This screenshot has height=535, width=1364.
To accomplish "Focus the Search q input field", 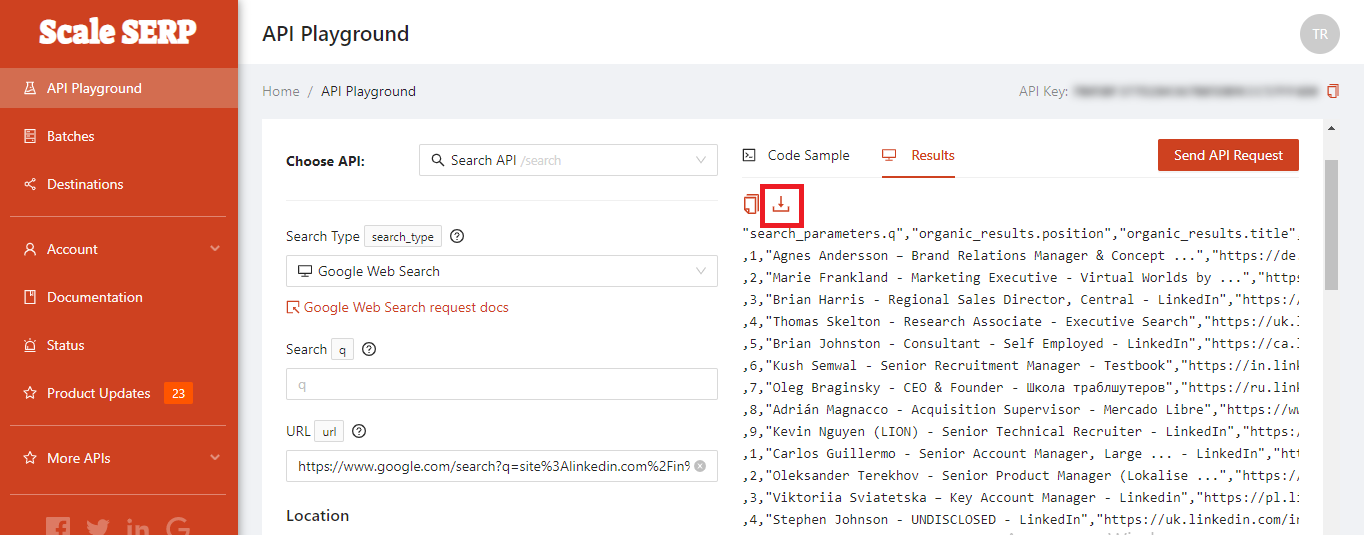I will point(502,384).
